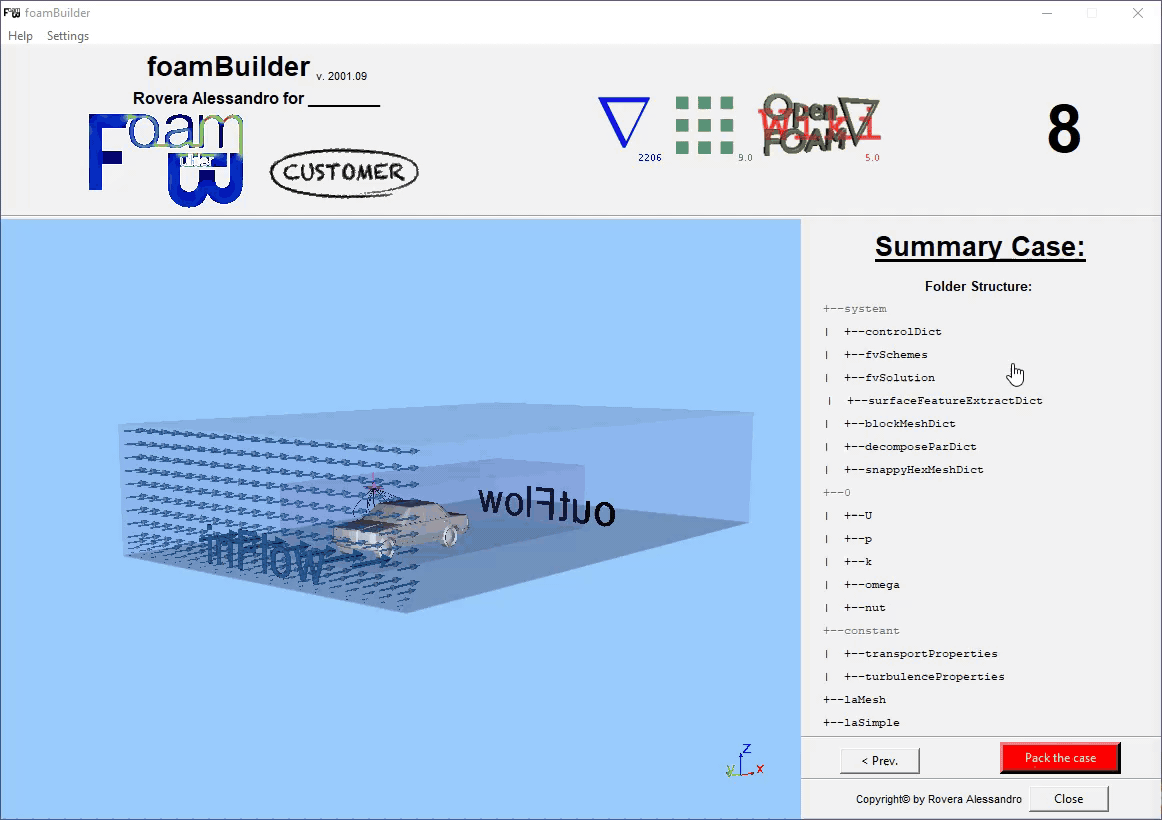Viewport: 1162px width, 820px height.
Task: Select fvSchemes in the folder structure
Action: pyautogui.click(x=886, y=355)
